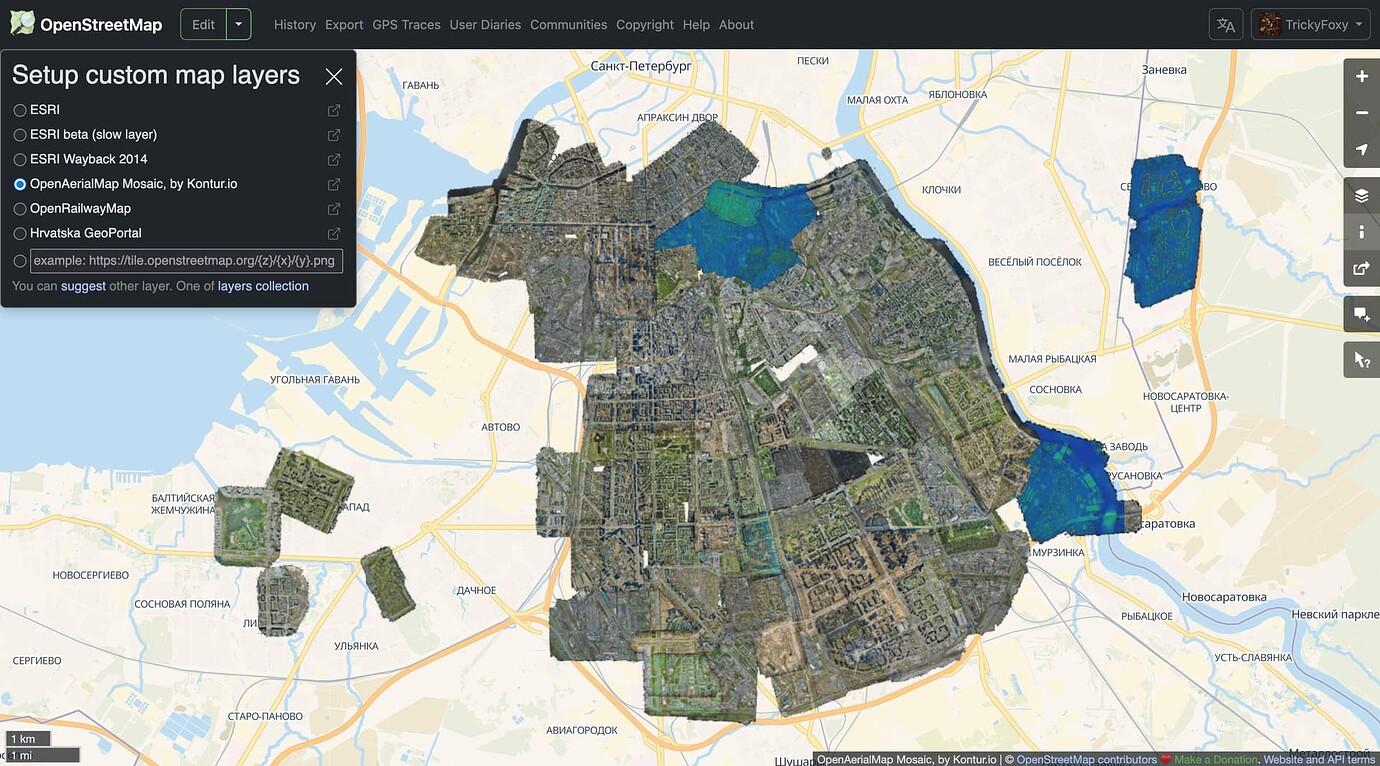
Task: Select the ESRI beta (slow layer) radio
Action: [x=20, y=135]
